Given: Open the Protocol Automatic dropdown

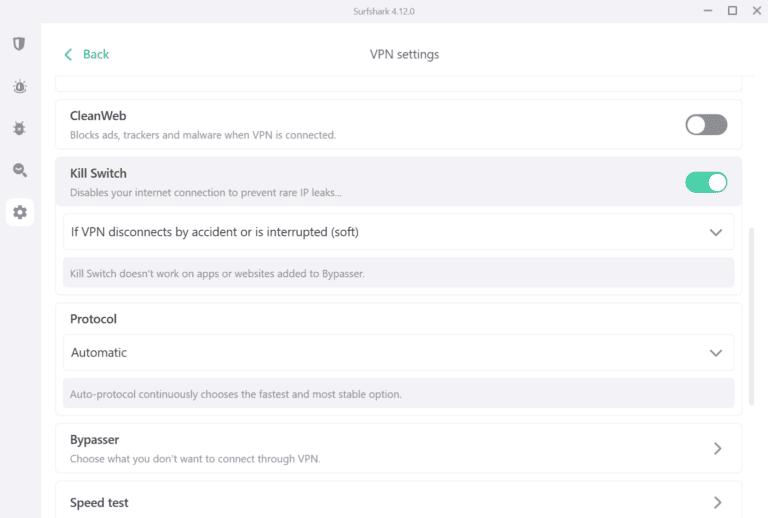Looking at the screenshot, I should [x=398, y=353].
